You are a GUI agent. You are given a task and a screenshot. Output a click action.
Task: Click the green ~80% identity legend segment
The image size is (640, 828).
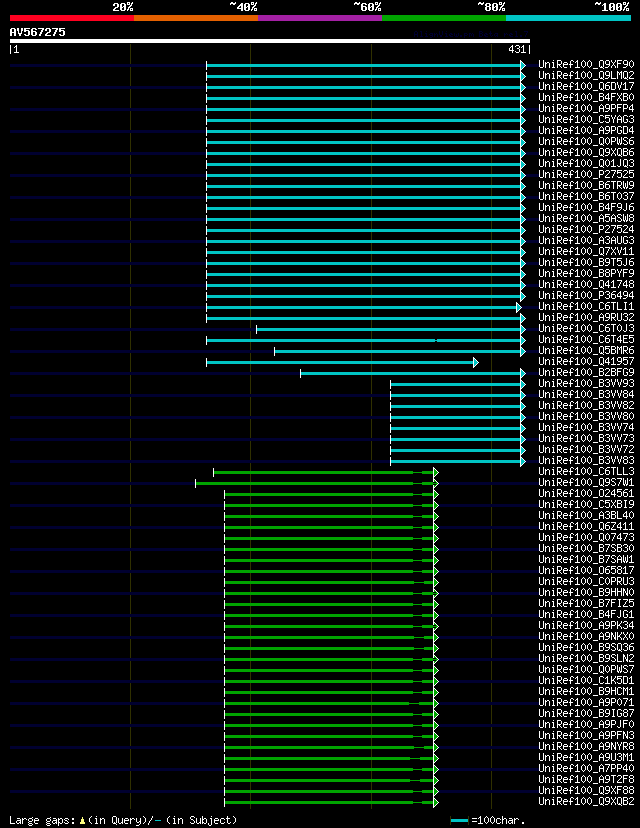pyautogui.click(x=444, y=18)
